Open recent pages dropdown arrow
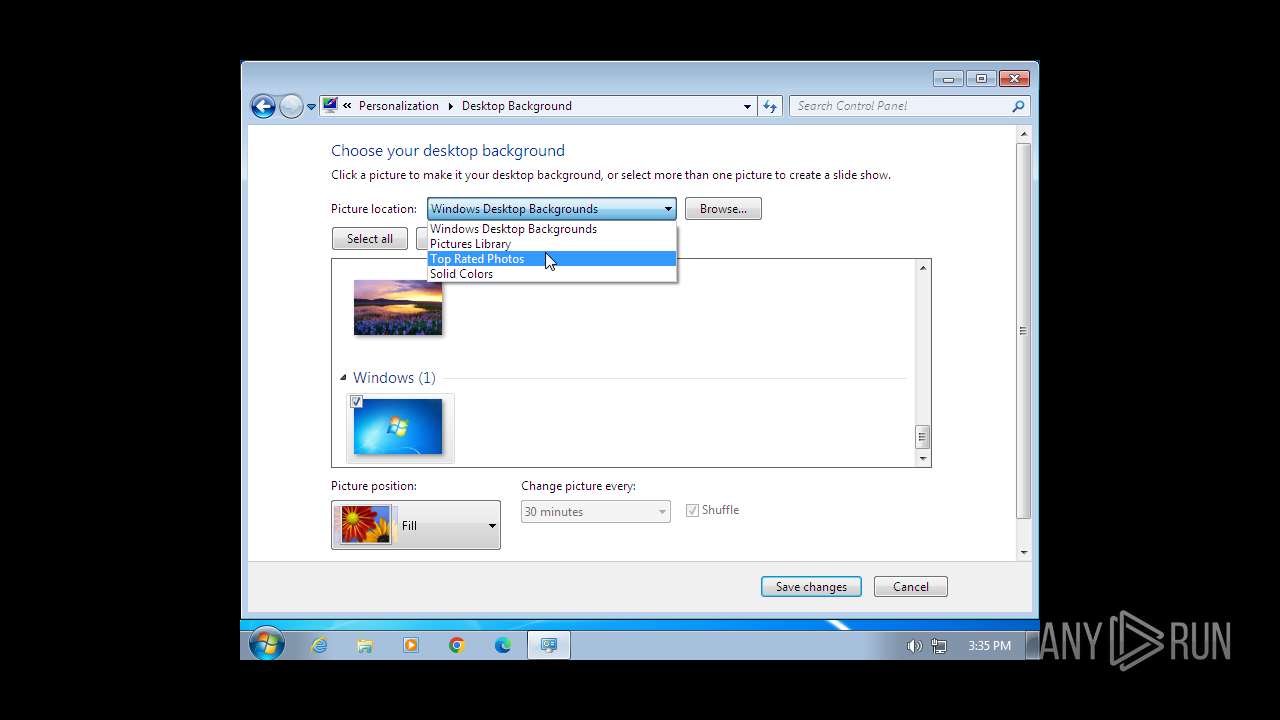Viewport: 1280px width, 720px height. point(311,106)
